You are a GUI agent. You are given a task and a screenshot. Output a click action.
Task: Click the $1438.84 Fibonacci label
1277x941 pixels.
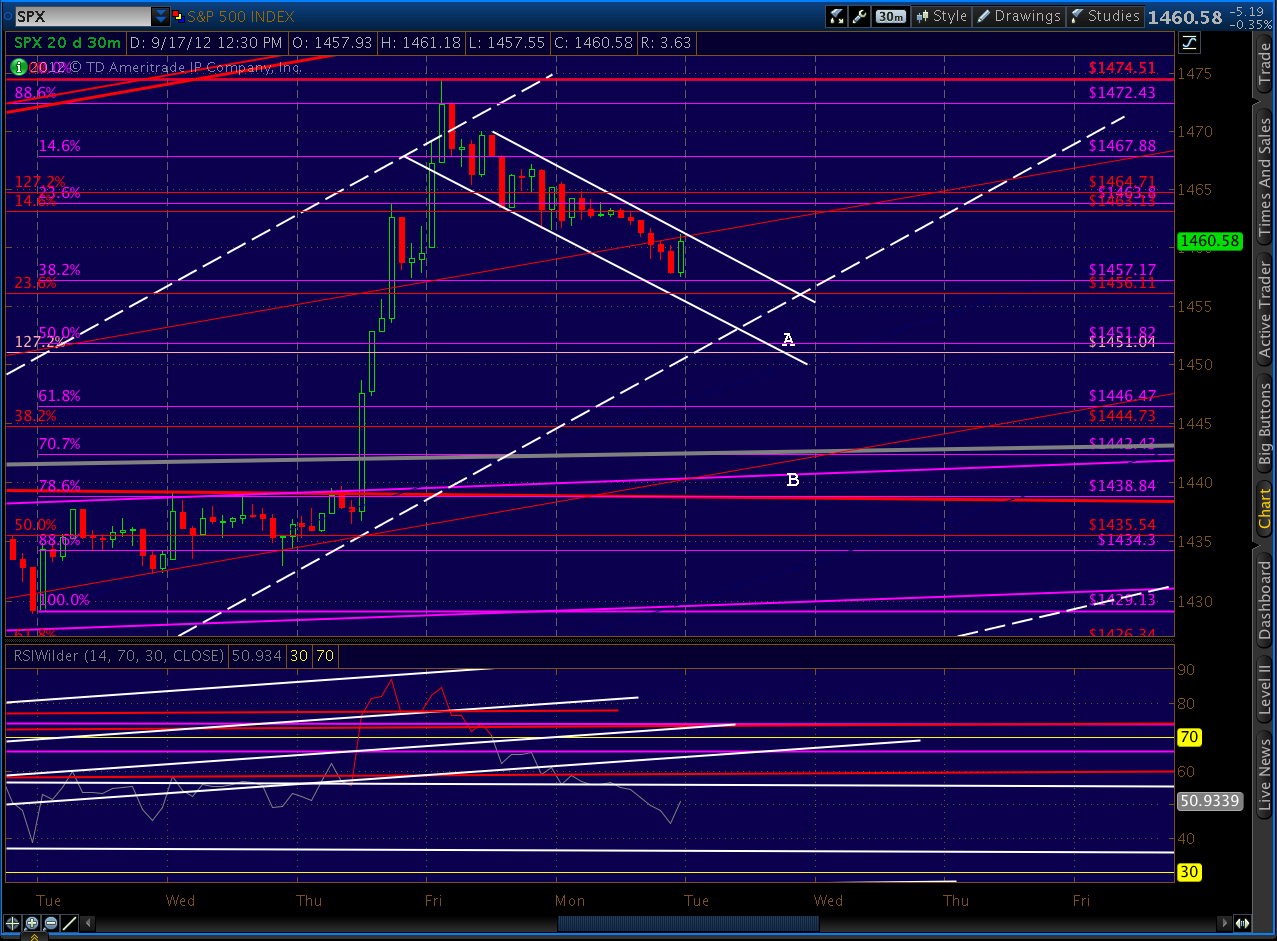click(1122, 485)
